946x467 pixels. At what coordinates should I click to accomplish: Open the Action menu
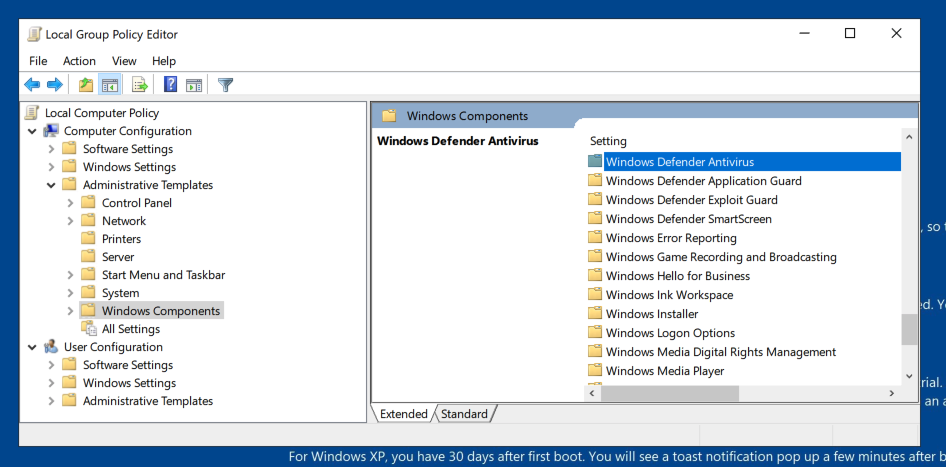coord(79,61)
